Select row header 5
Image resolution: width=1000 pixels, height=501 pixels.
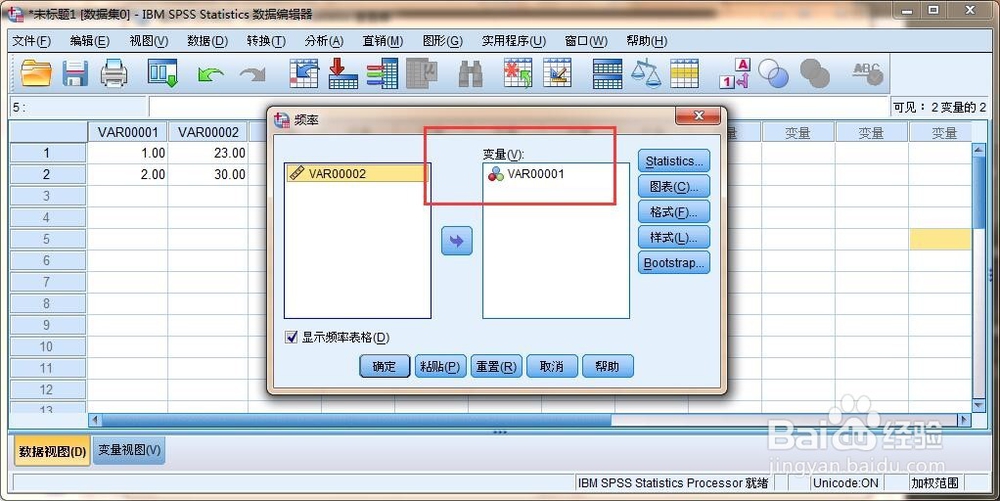(x=47, y=239)
